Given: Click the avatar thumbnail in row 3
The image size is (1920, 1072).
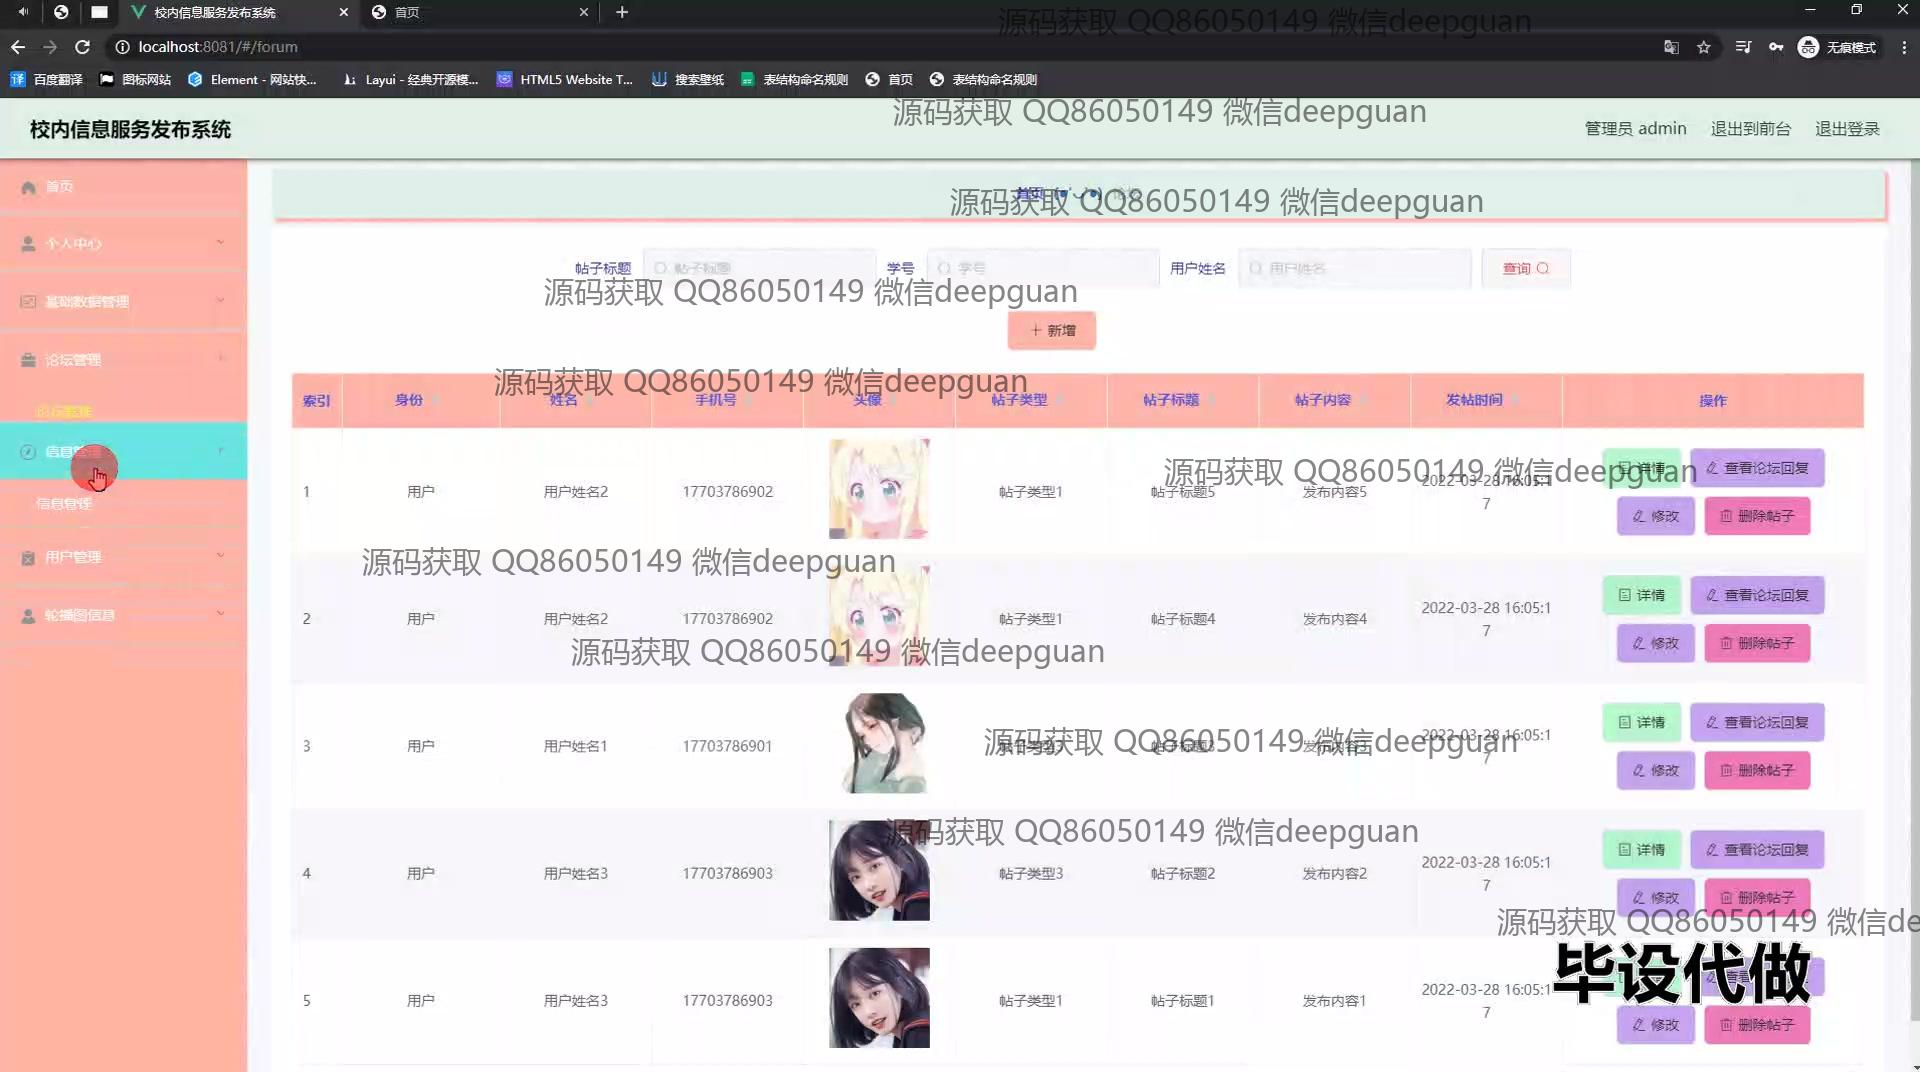Looking at the screenshot, I should (879, 744).
